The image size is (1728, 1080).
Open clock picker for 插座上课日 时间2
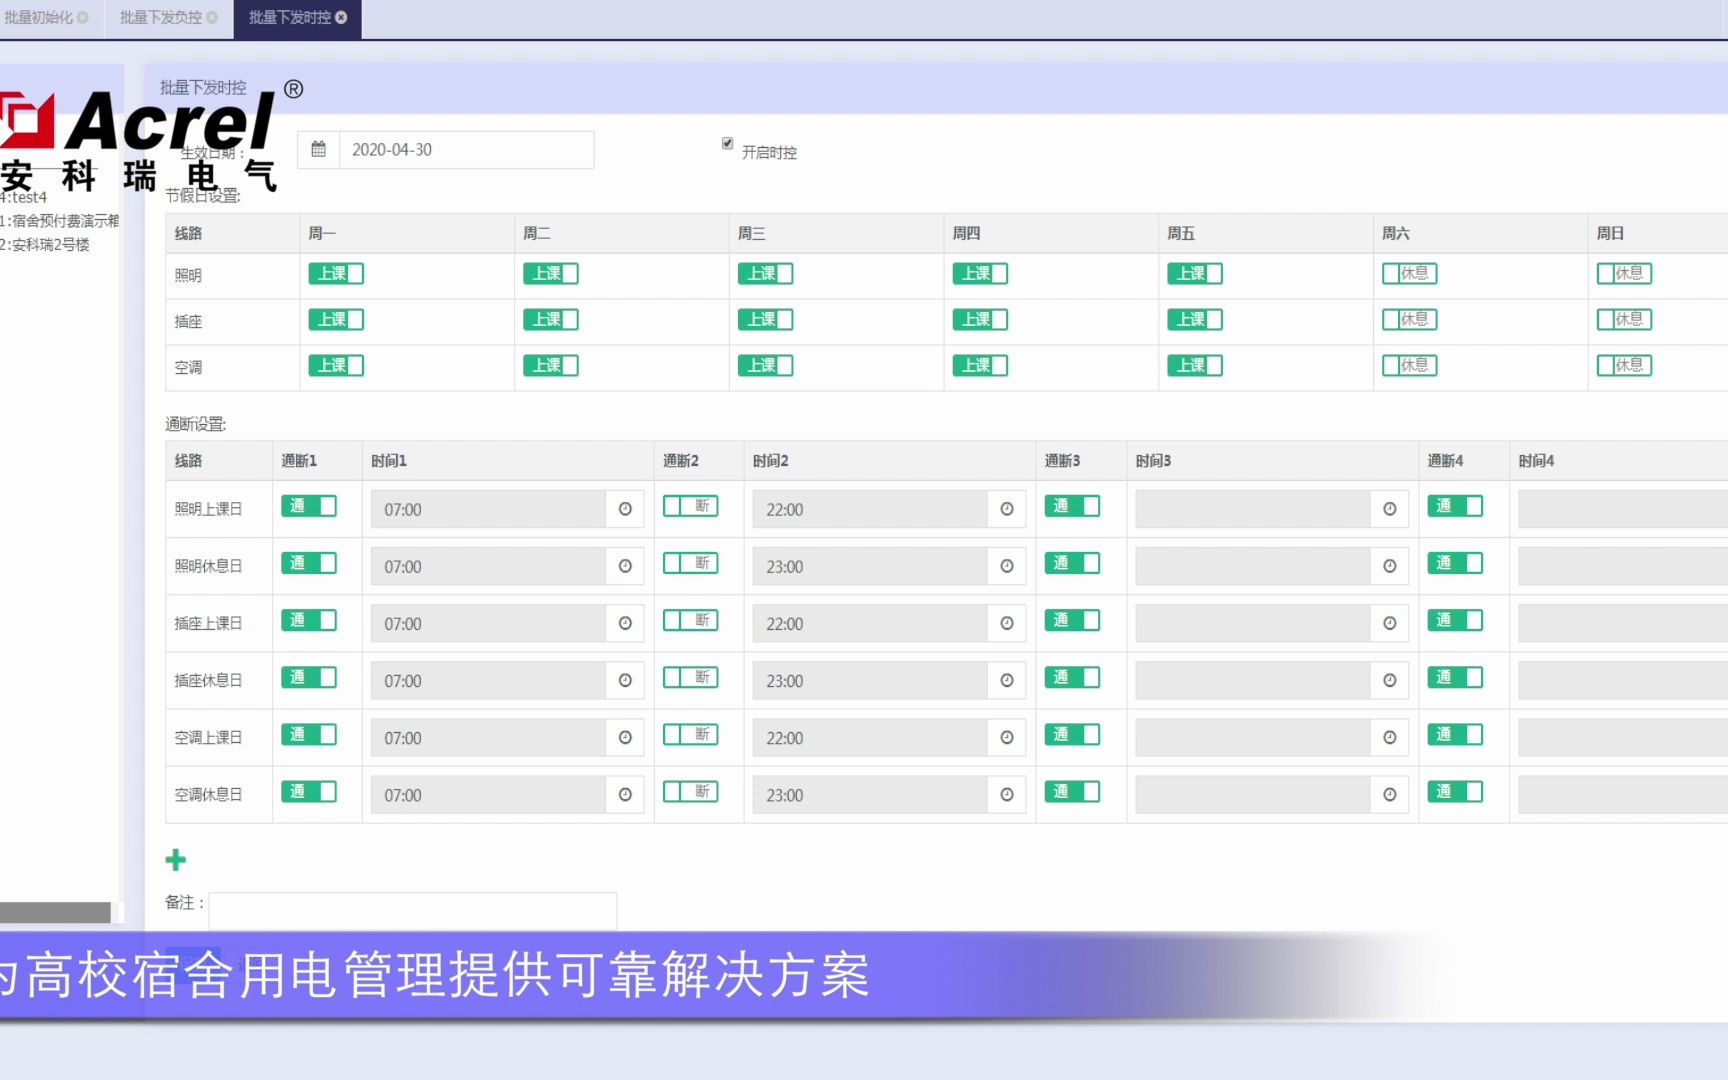[1007, 623]
